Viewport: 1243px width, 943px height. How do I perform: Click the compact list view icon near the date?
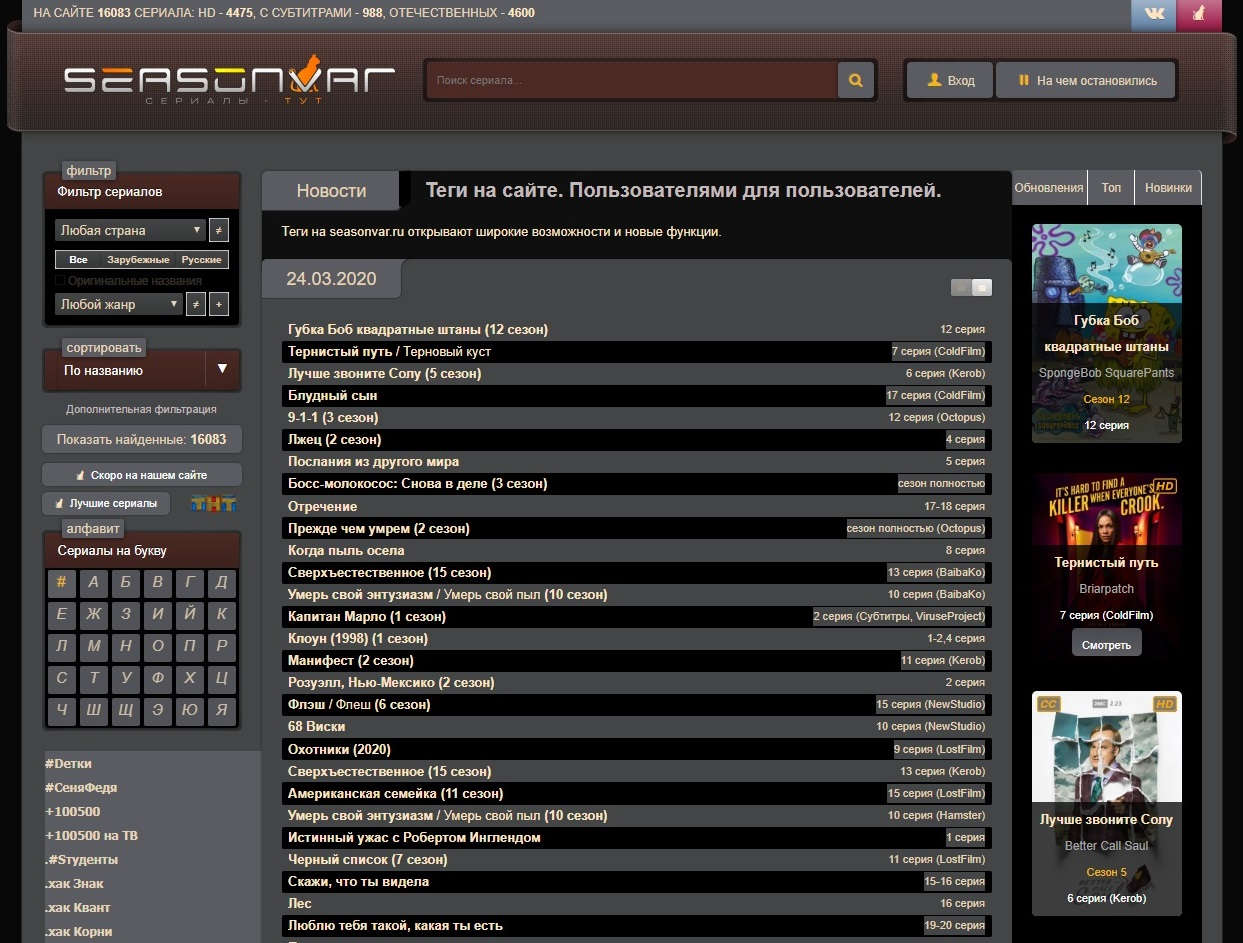click(980, 287)
